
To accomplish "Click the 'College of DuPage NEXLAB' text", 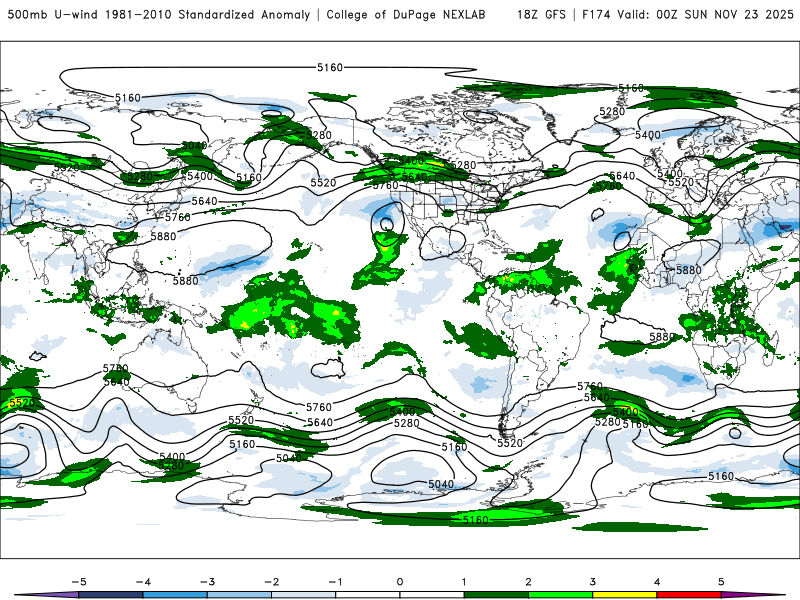I will 406,15.
